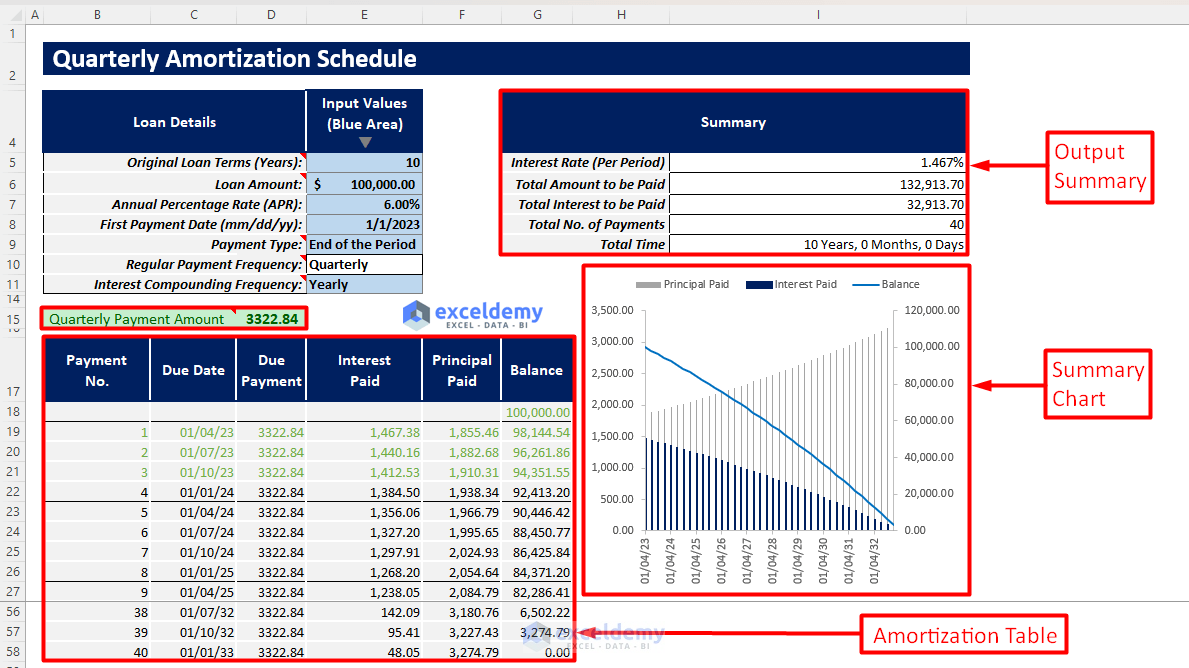Image resolution: width=1189 pixels, height=668 pixels.
Task: Select column E header
Action: 363,15
